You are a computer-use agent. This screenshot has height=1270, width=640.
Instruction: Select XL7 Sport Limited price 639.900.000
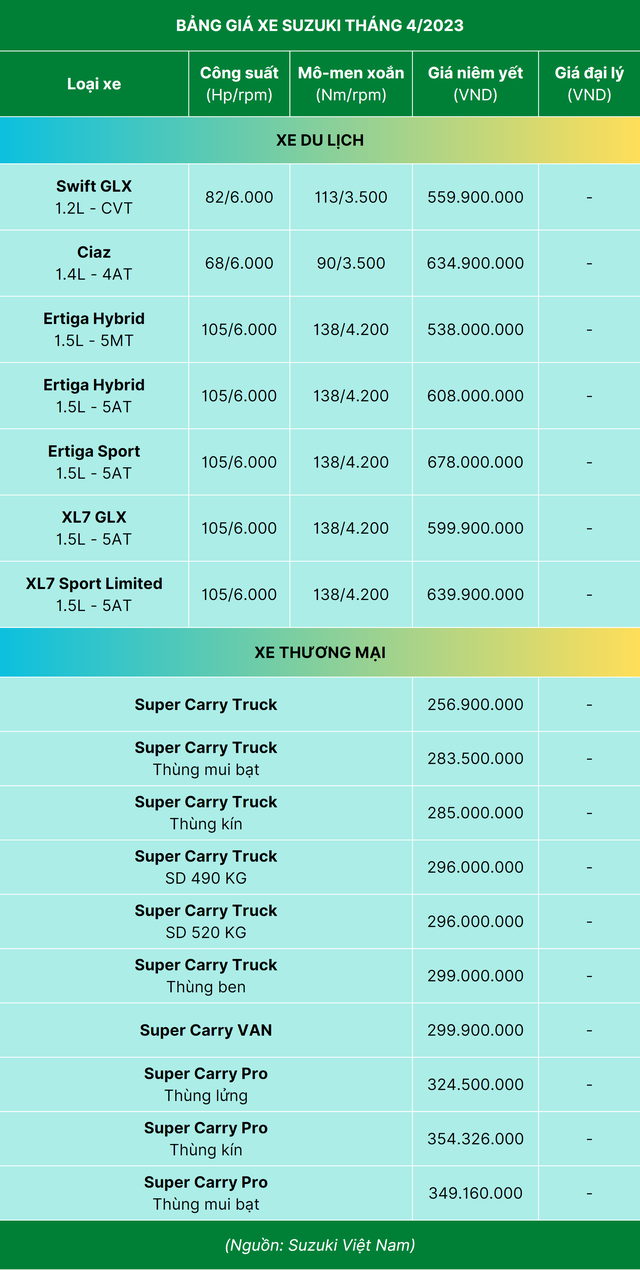(475, 594)
